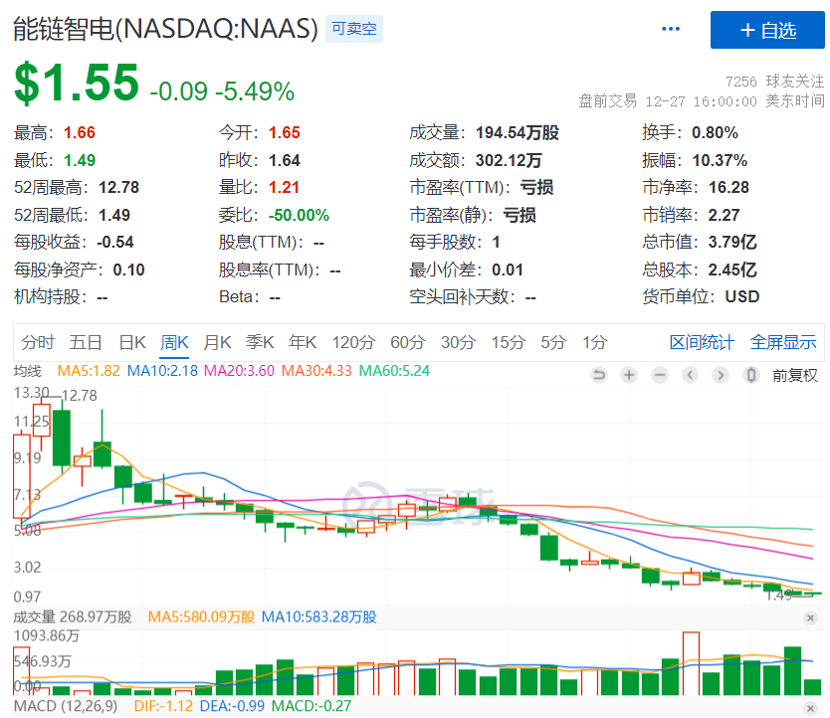This screenshot has height=718, width=830.
Task: Zoom in chart with plus icon
Action: pos(629,375)
